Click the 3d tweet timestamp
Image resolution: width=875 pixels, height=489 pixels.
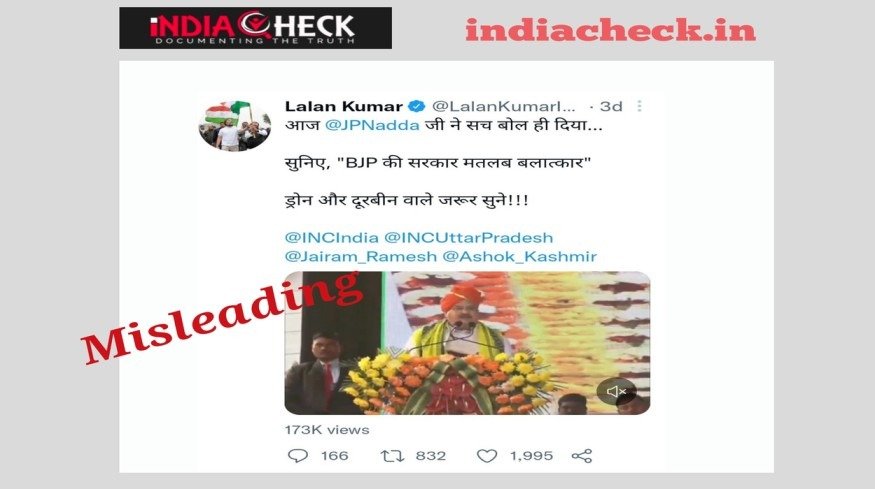611,106
